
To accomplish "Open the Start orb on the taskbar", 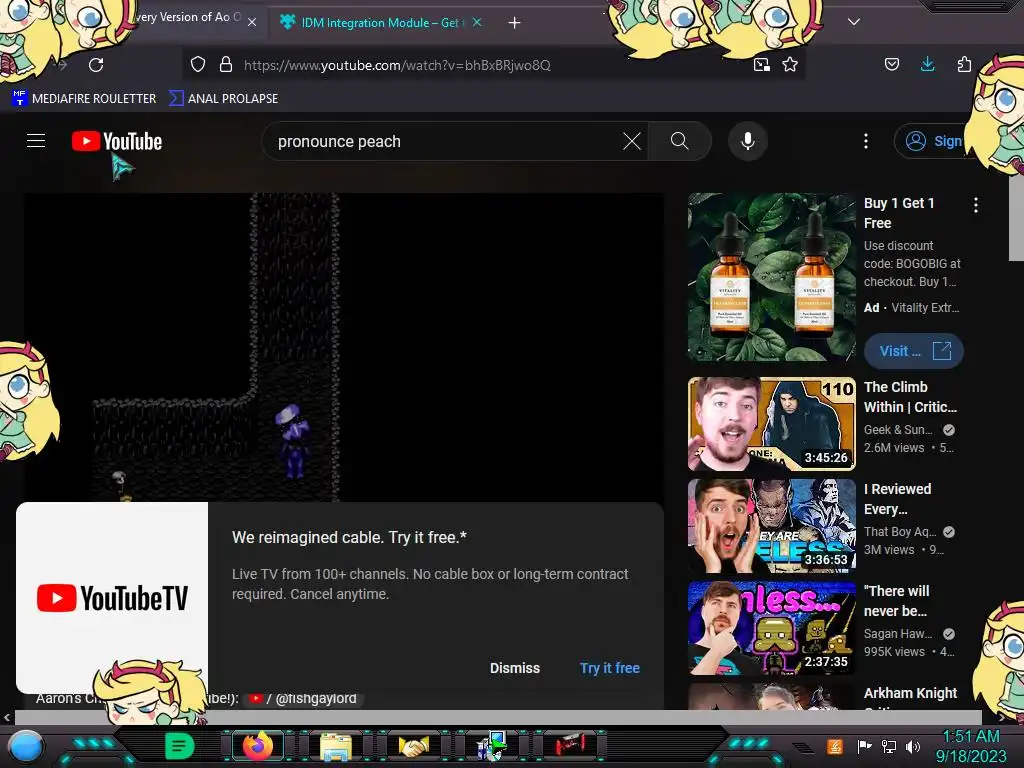I will [x=25, y=746].
